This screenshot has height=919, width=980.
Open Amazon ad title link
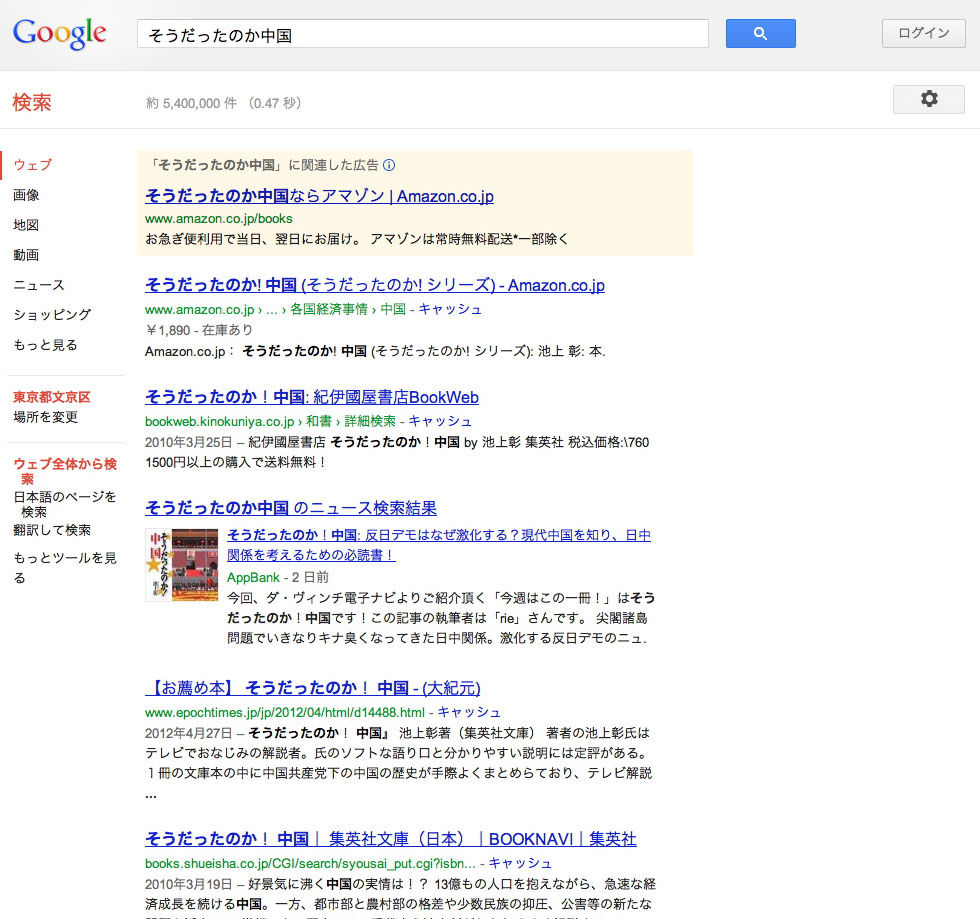point(319,196)
